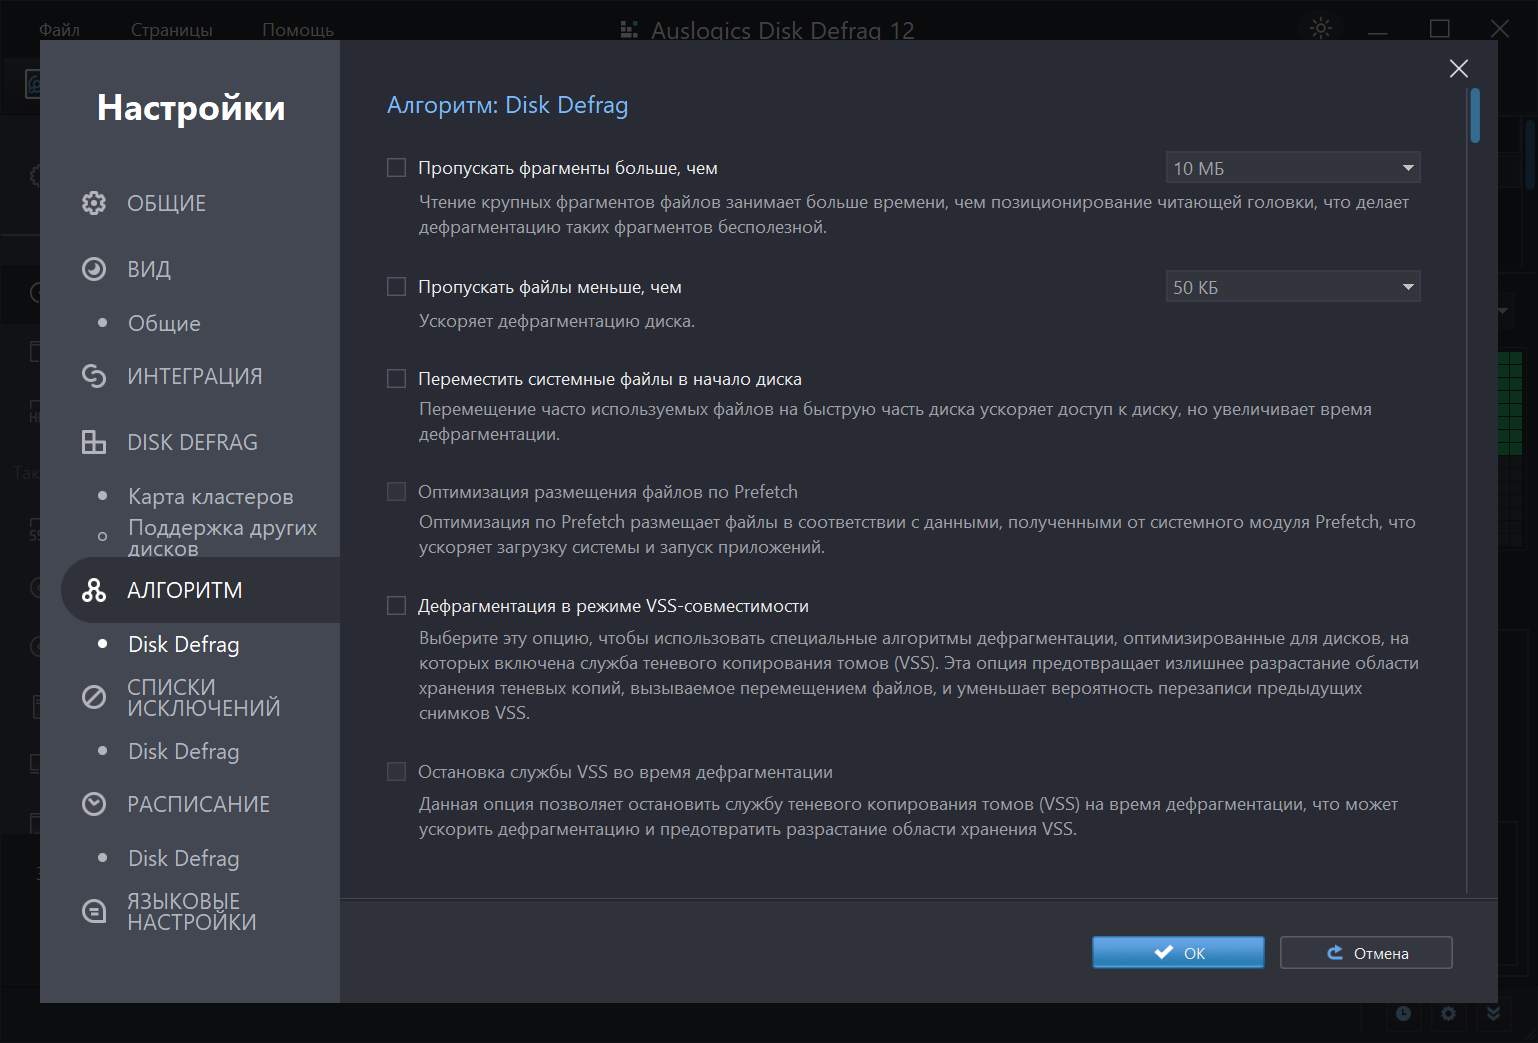This screenshot has height=1043, width=1538.
Task: Open 'Карта кластеров' settings page
Action: click(210, 496)
